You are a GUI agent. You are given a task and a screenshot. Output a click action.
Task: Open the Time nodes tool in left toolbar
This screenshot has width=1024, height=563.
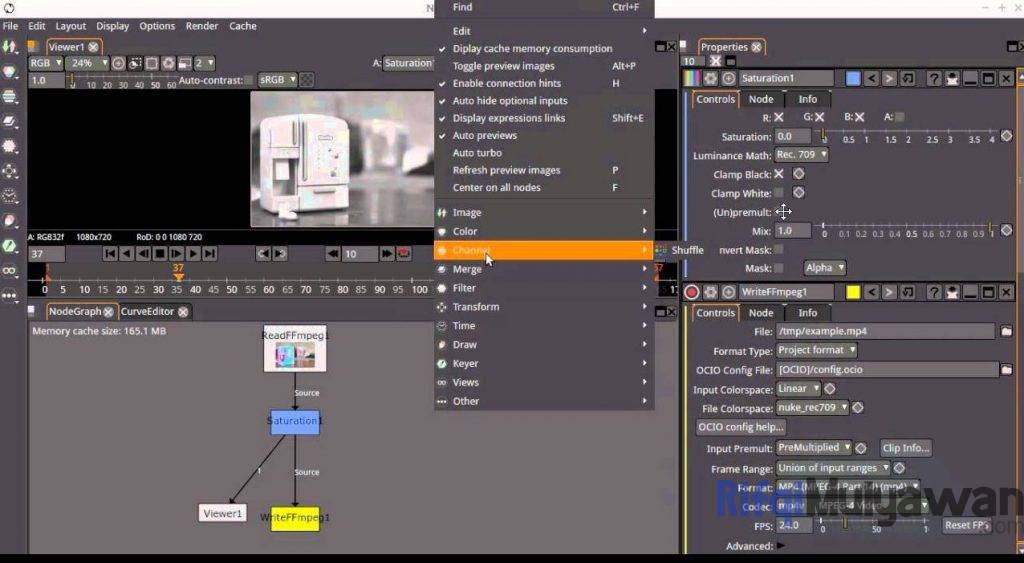(9, 196)
